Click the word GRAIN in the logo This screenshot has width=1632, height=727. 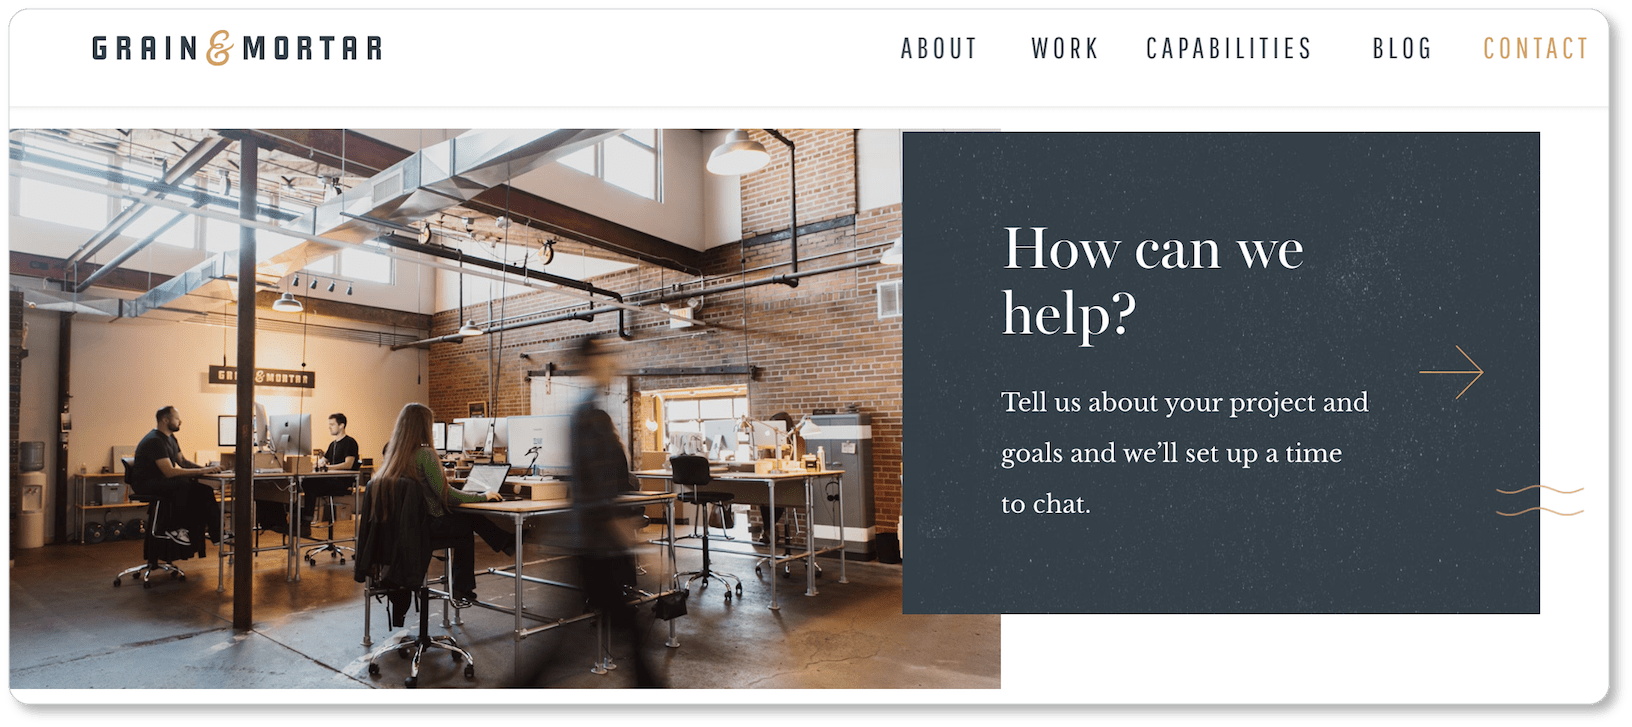coord(145,48)
